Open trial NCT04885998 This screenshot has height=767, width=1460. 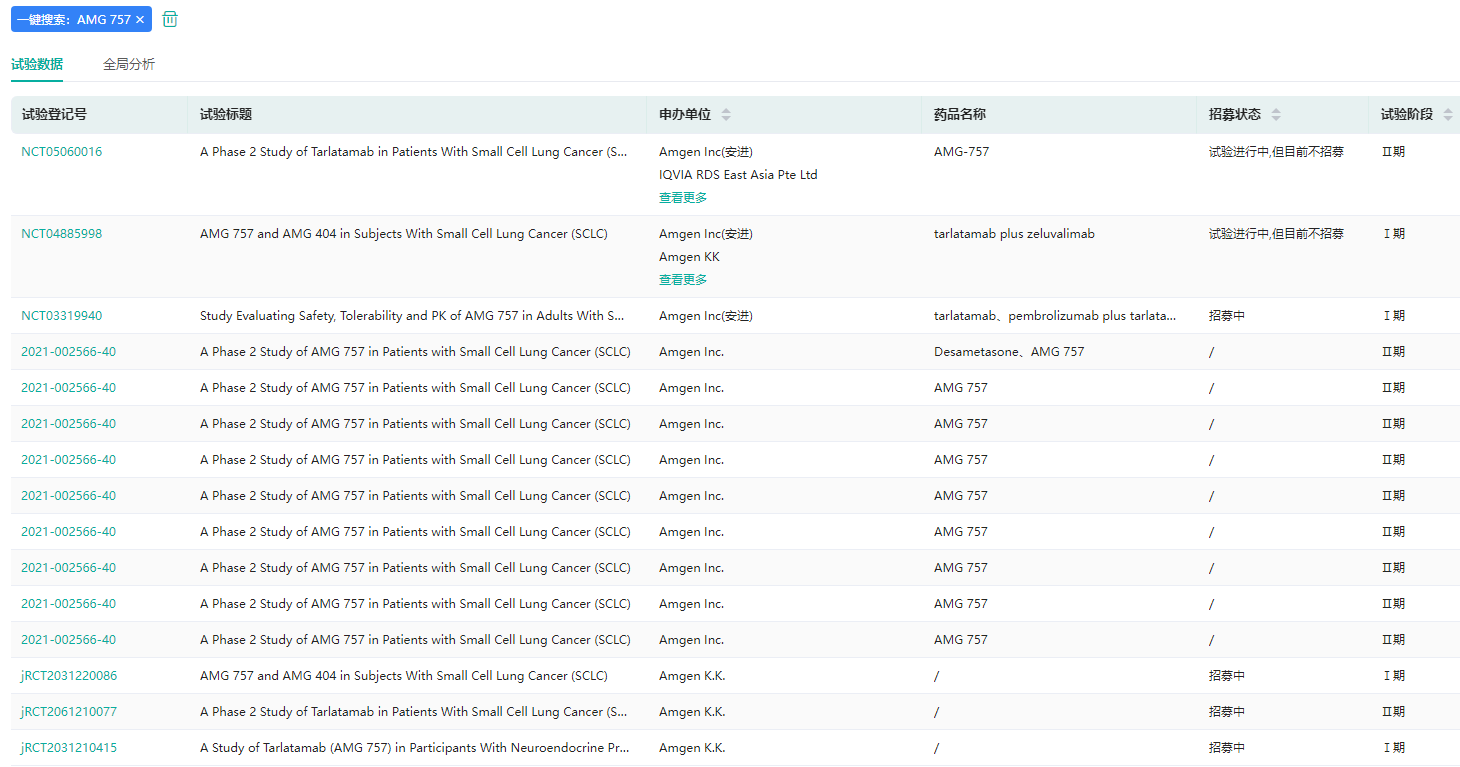[62, 234]
